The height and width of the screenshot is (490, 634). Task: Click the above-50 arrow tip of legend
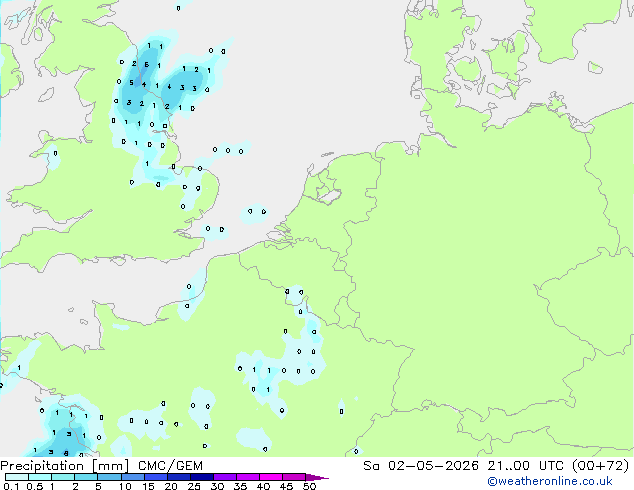click(x=317, y=477)
